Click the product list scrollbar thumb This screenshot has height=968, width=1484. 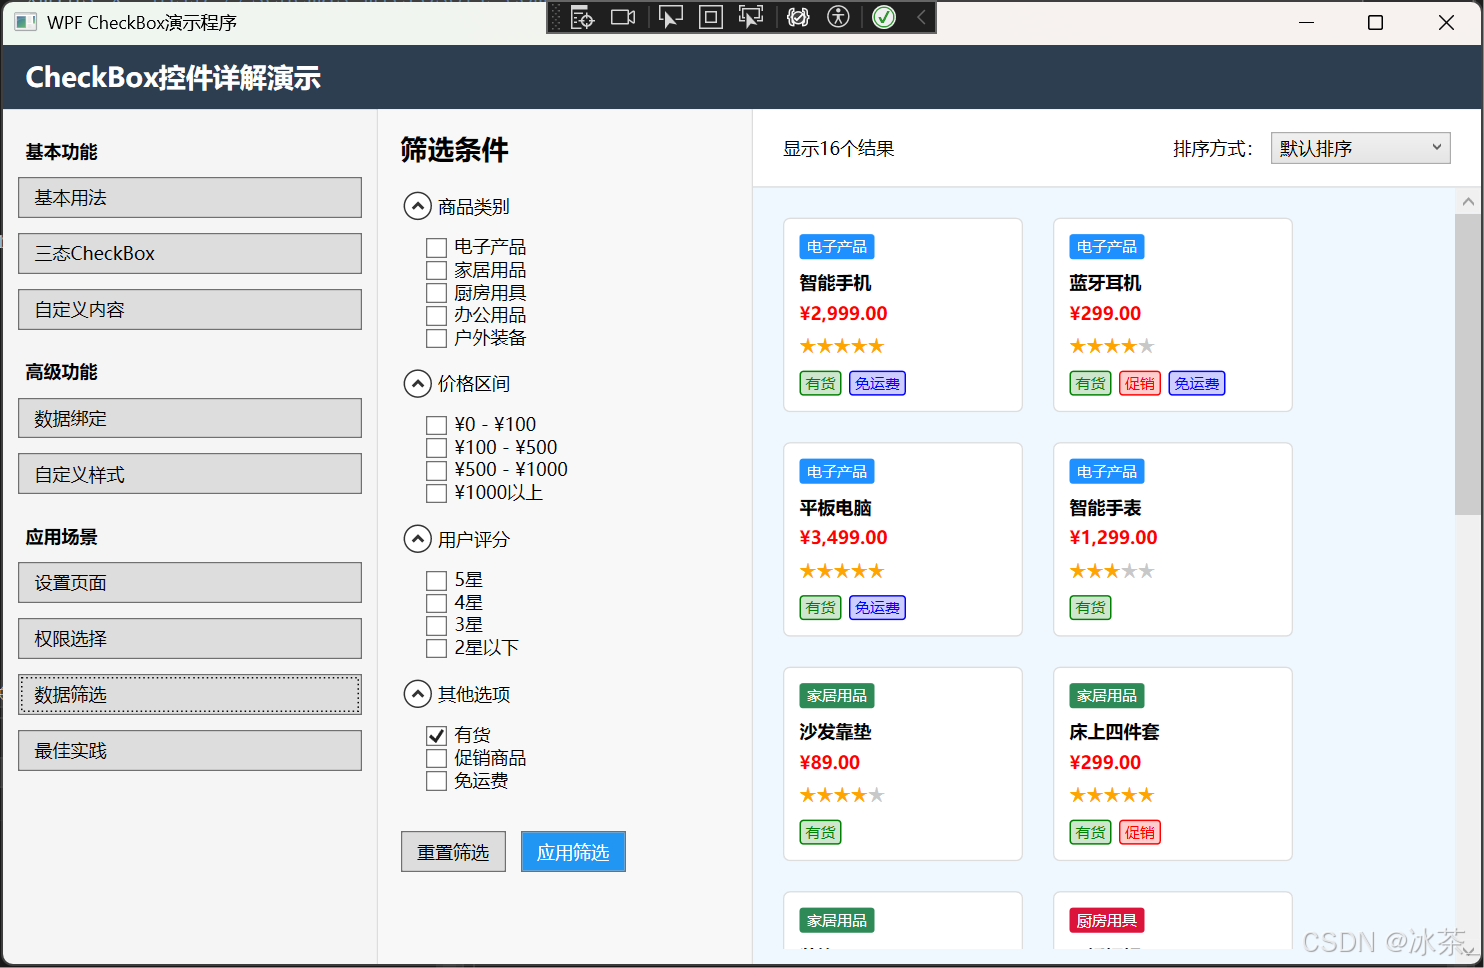(x=1468, y=364)
